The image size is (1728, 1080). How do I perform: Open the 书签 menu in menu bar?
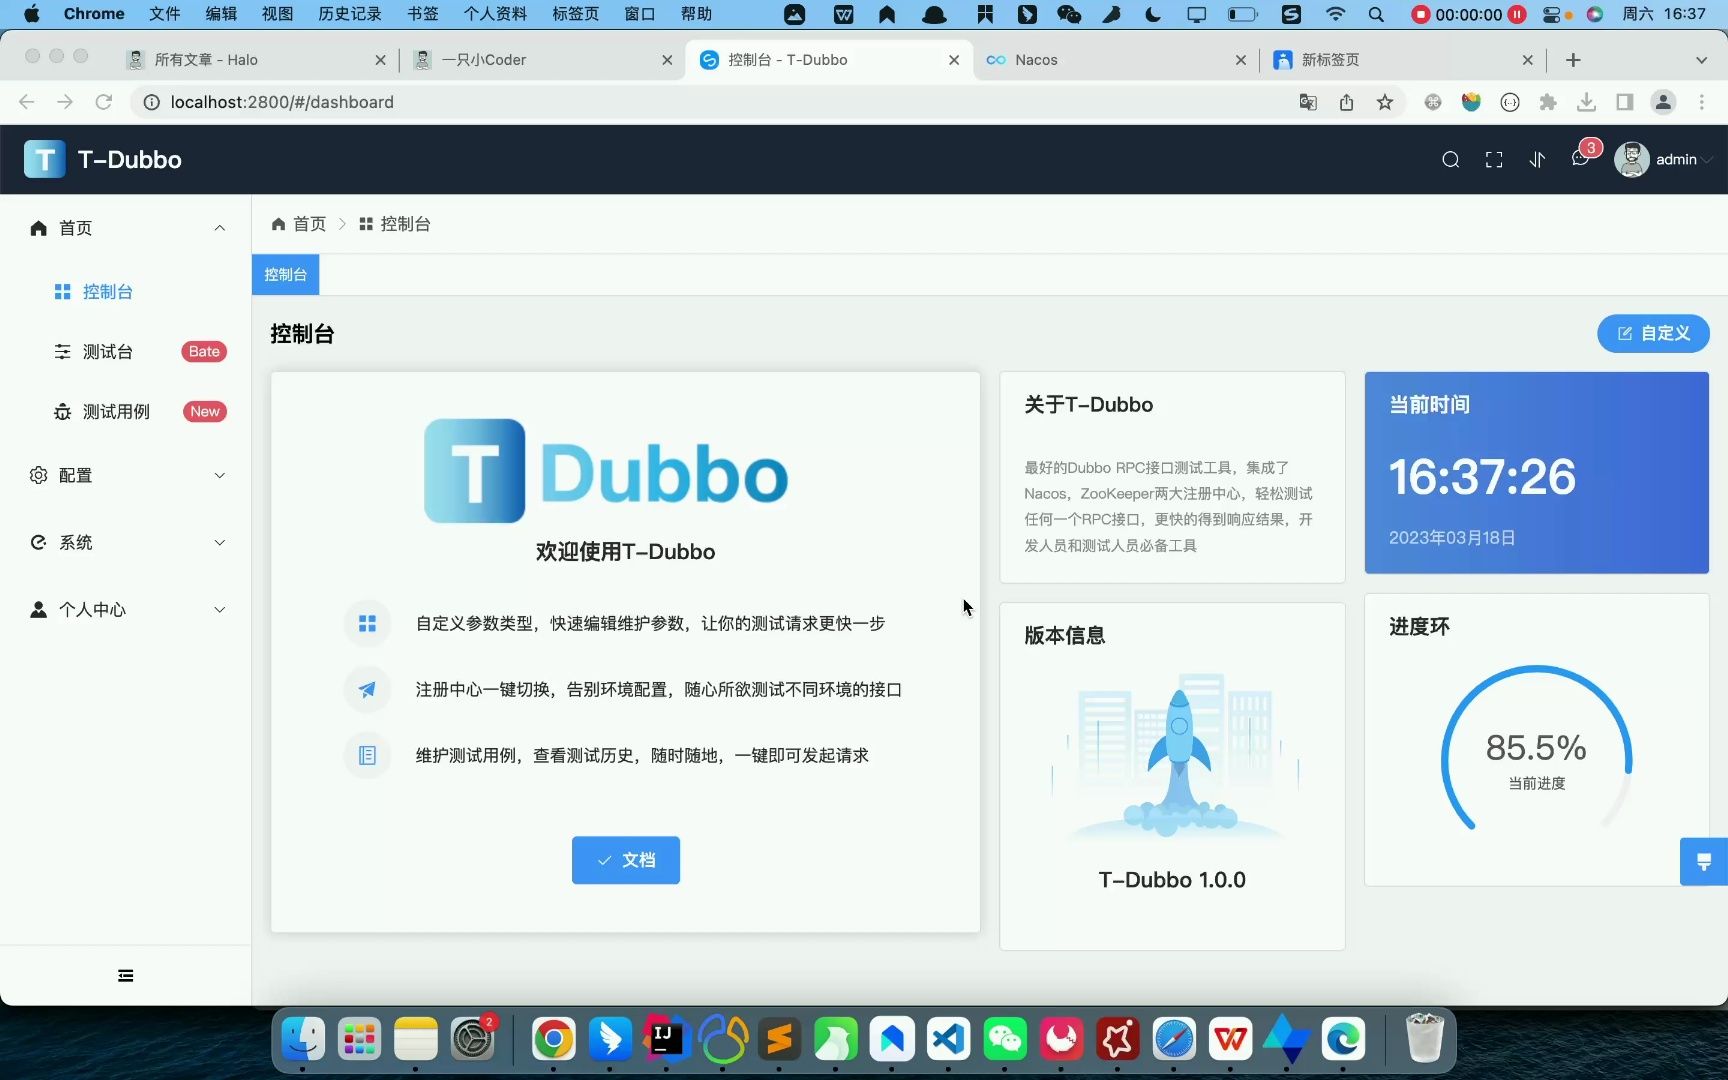coord(423,14)
